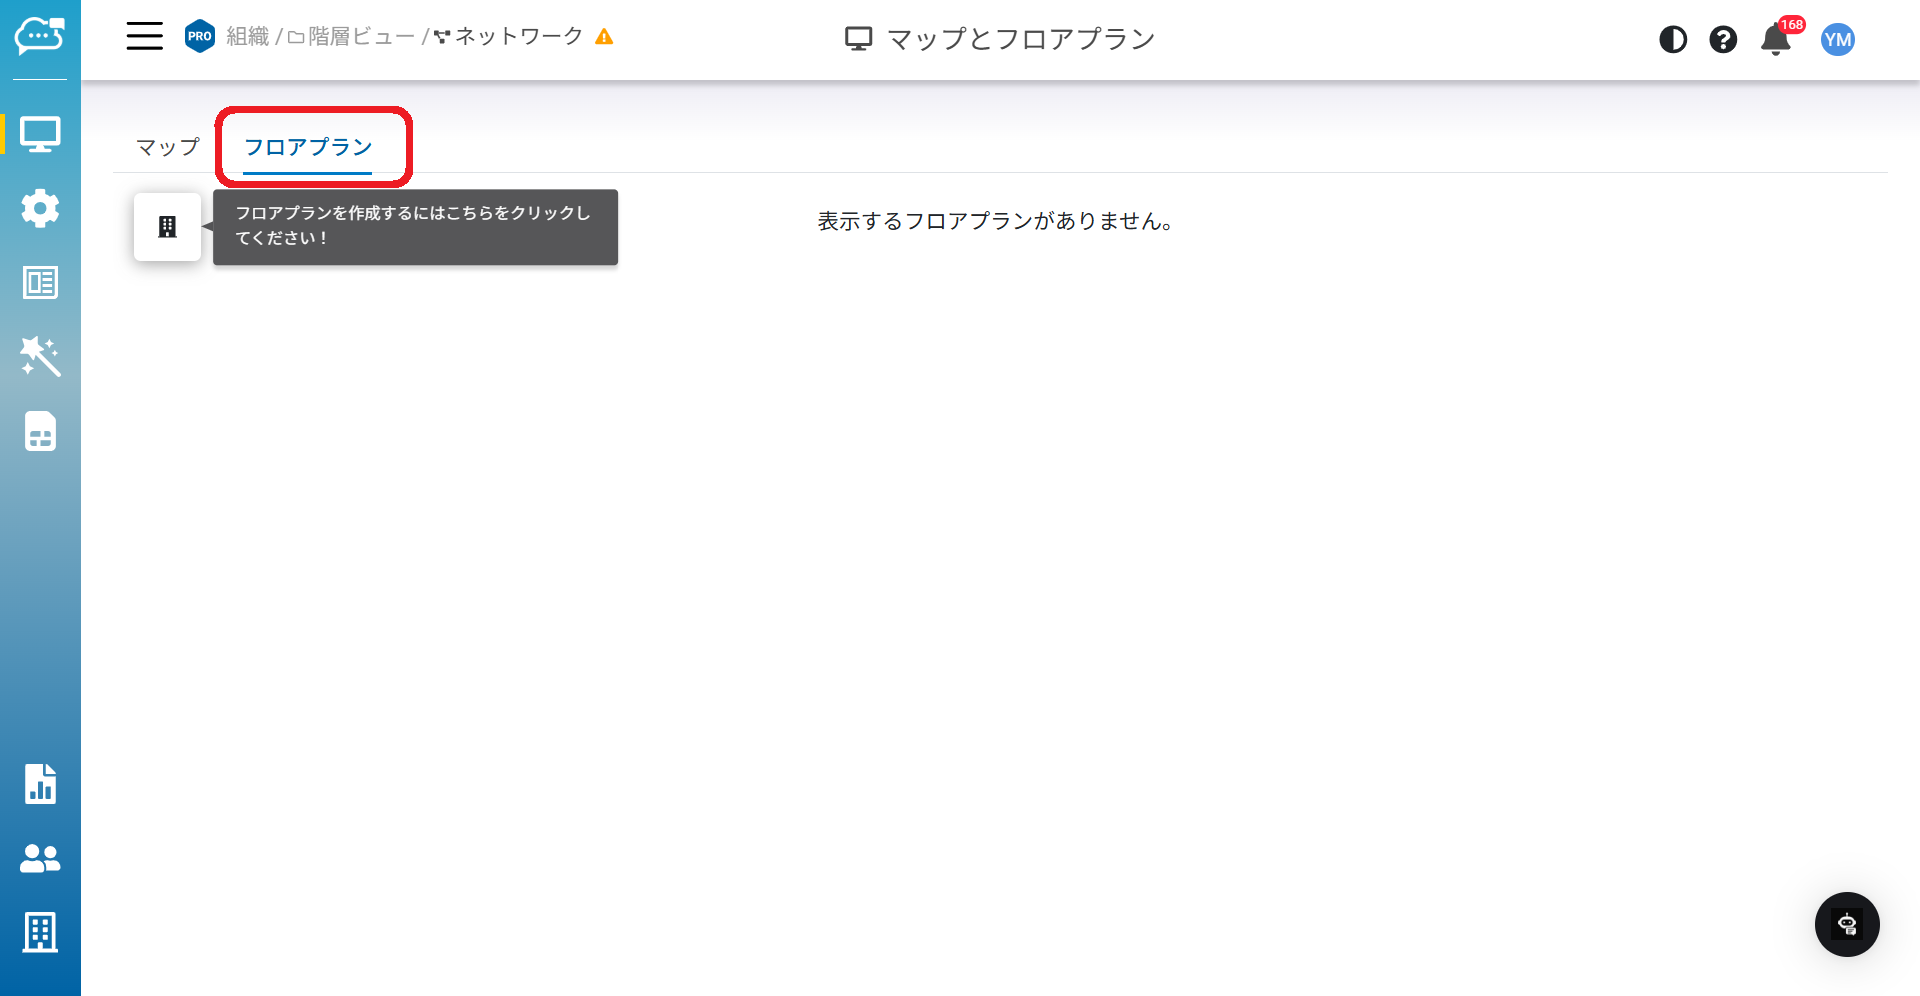Open the settings gear in sidebar
The height and width of the screenshot is (996, 1920).
coord(40,208)
